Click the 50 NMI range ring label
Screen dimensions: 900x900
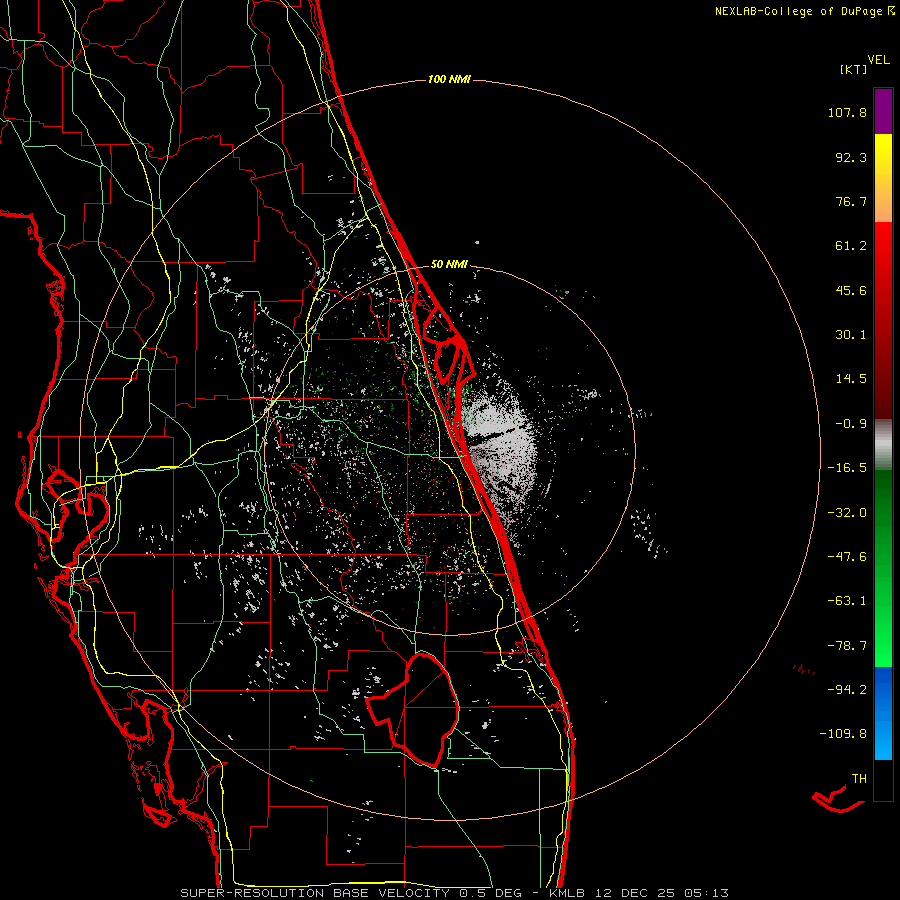click(449, 264)
